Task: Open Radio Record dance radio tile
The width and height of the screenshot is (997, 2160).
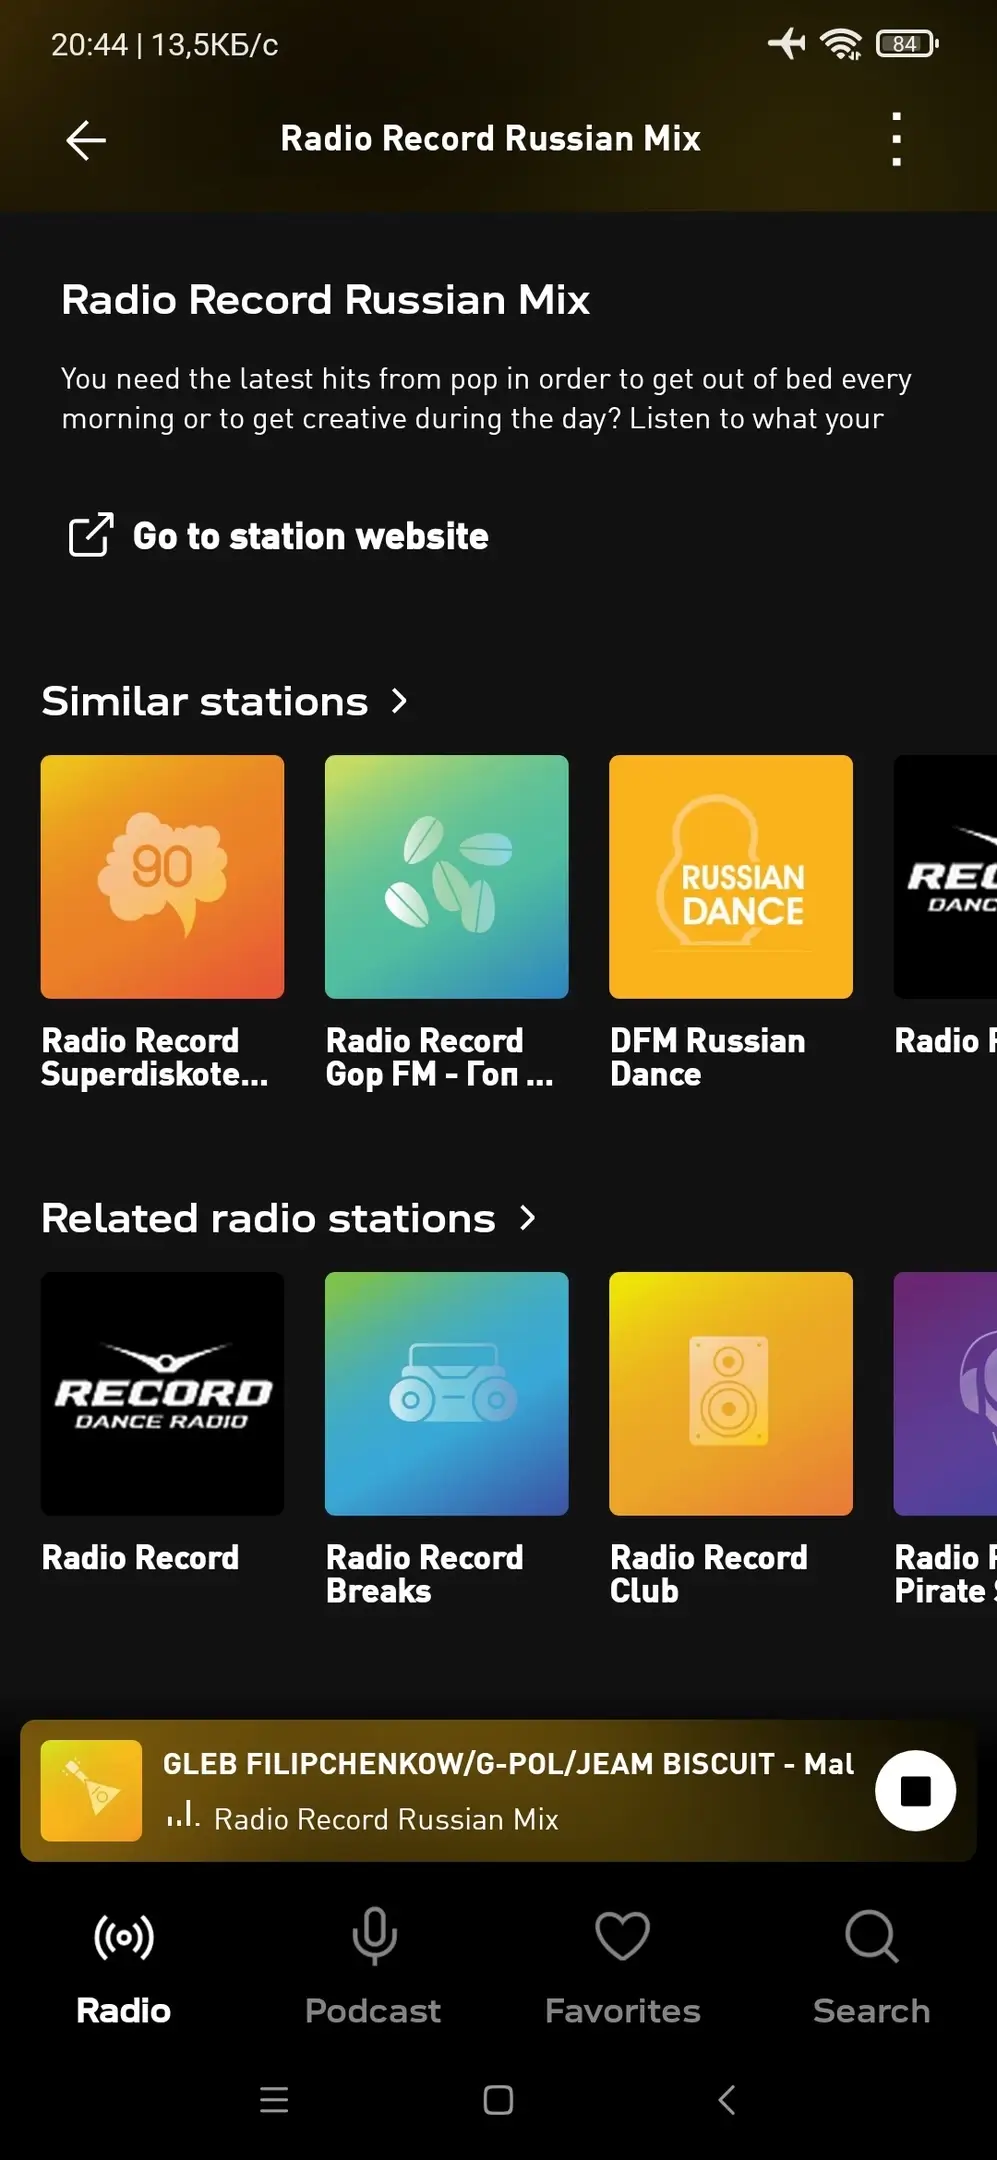Action: [162, 1394]
